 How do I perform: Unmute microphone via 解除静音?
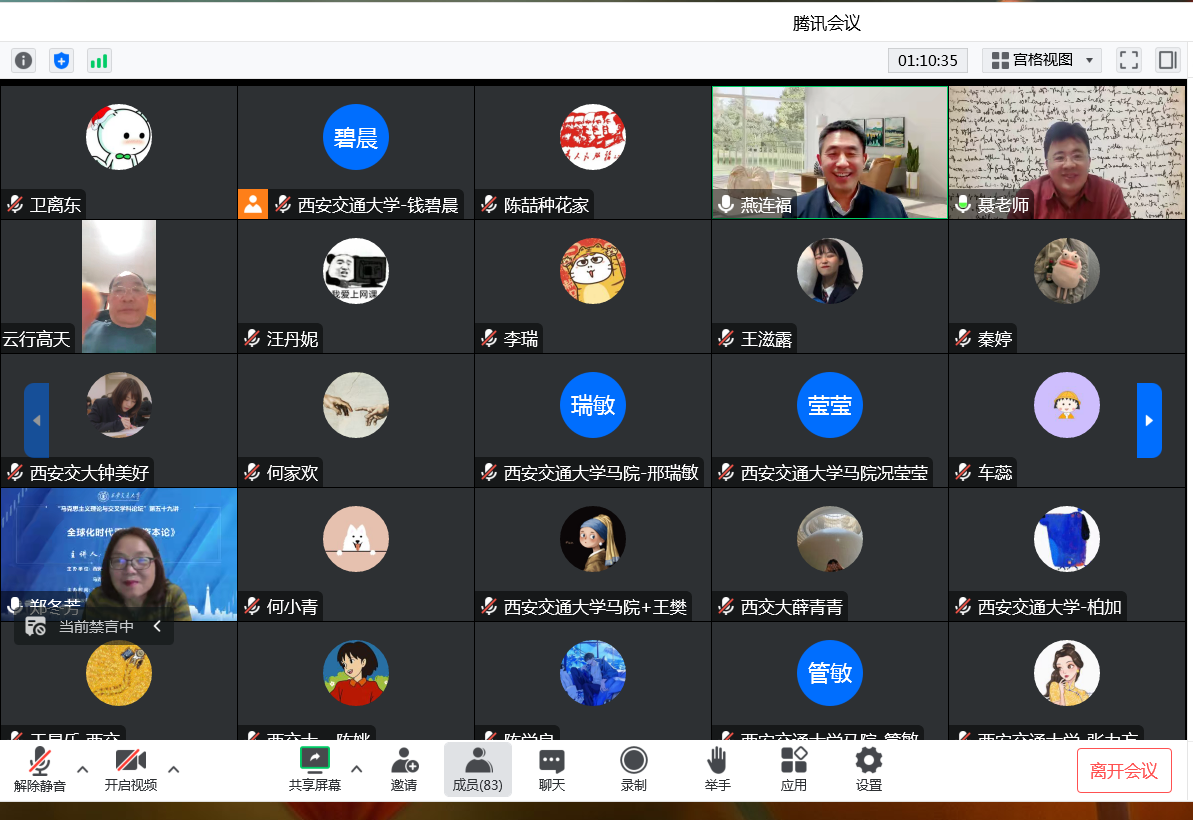click(x=40, y=769)
